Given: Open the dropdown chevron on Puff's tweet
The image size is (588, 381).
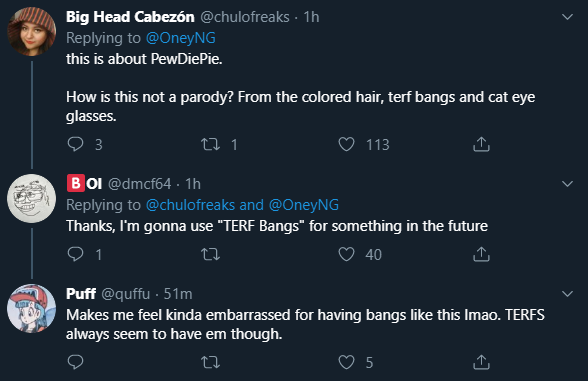Looking at the screenshot, I should (567, 294).
